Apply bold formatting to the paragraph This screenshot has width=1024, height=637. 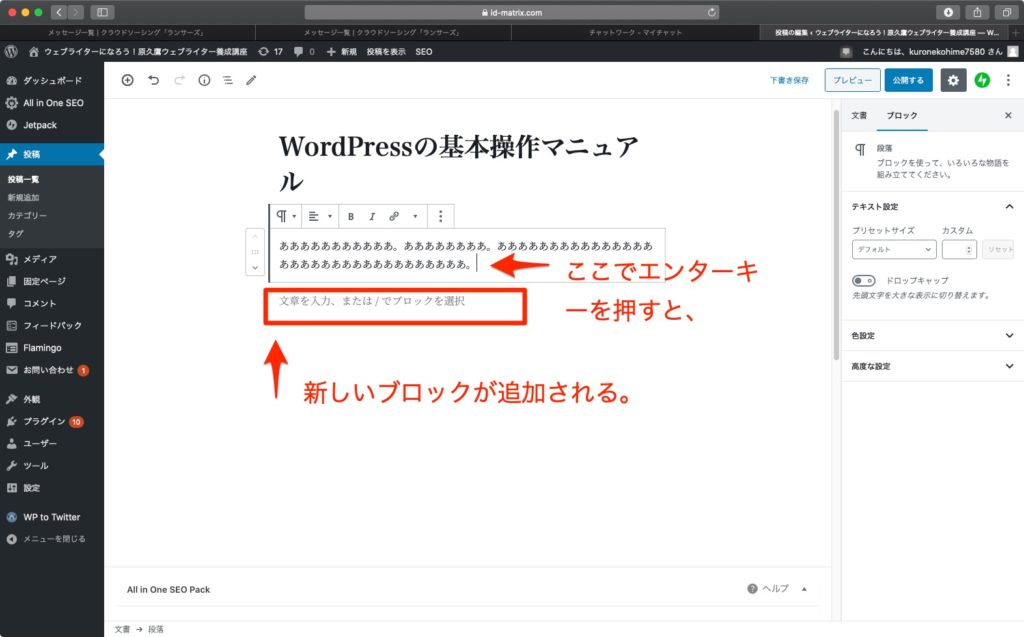click(351, 216)
